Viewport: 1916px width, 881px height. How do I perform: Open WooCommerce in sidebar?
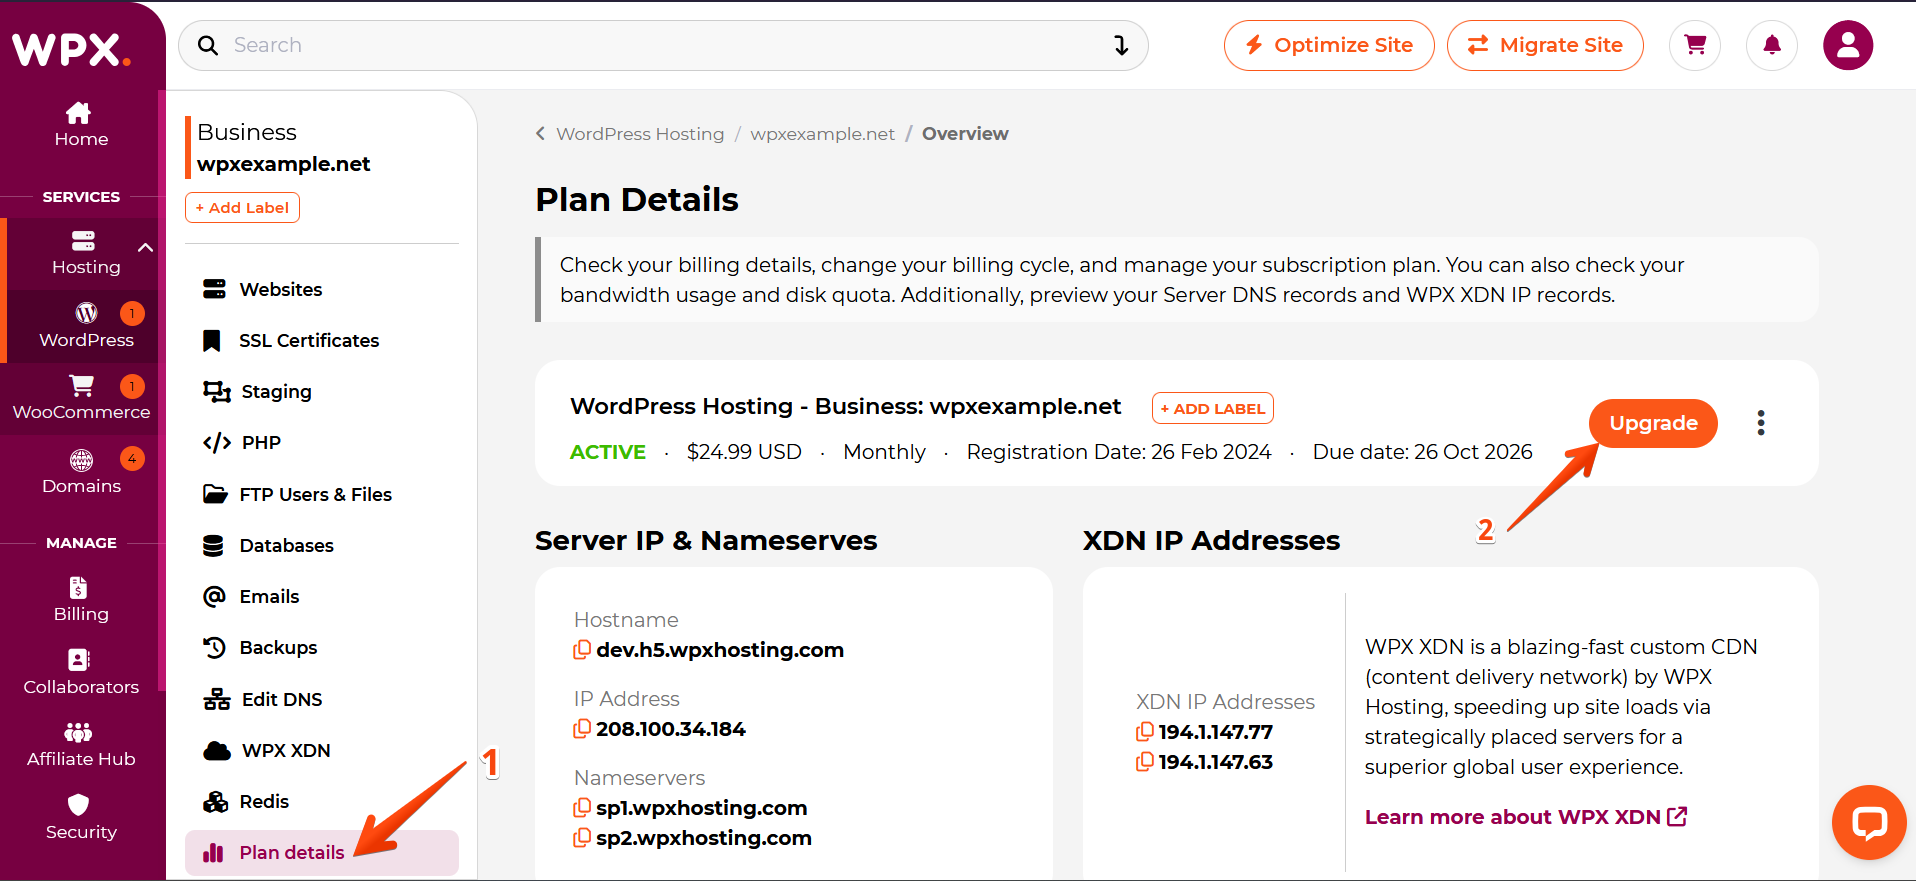click(x=81, y=398)
